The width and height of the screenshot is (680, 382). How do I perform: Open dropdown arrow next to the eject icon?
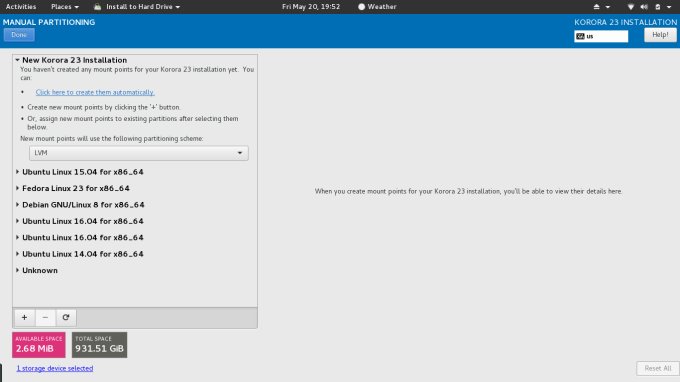[x=608, y=7]
